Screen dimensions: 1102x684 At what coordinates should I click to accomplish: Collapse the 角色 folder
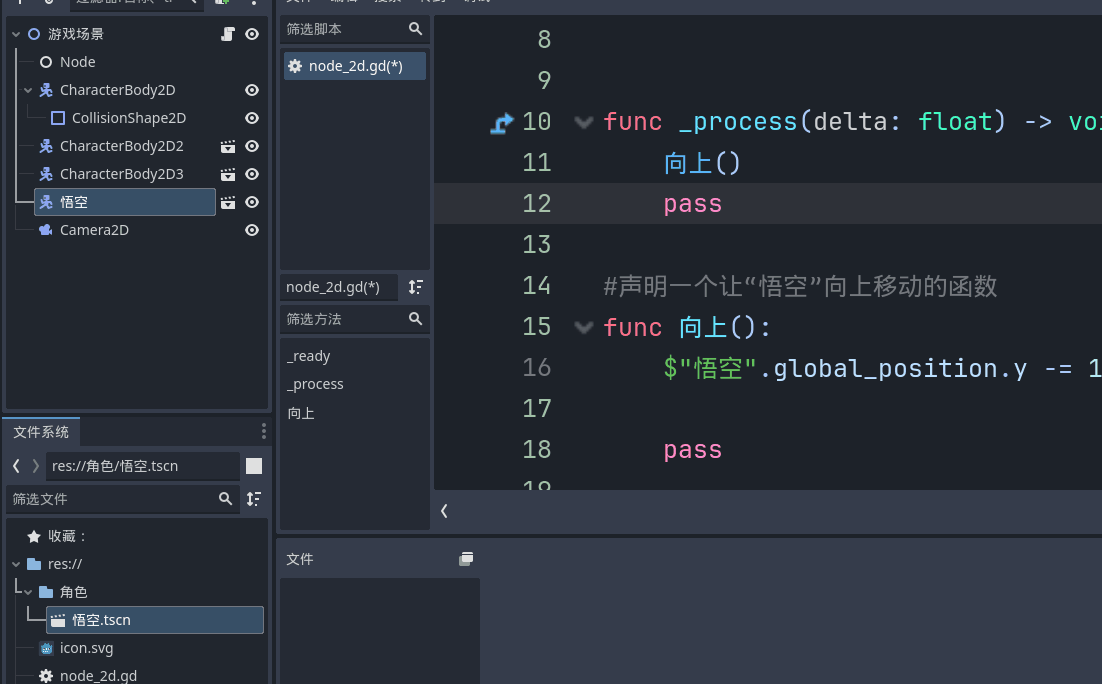(28, 592)
